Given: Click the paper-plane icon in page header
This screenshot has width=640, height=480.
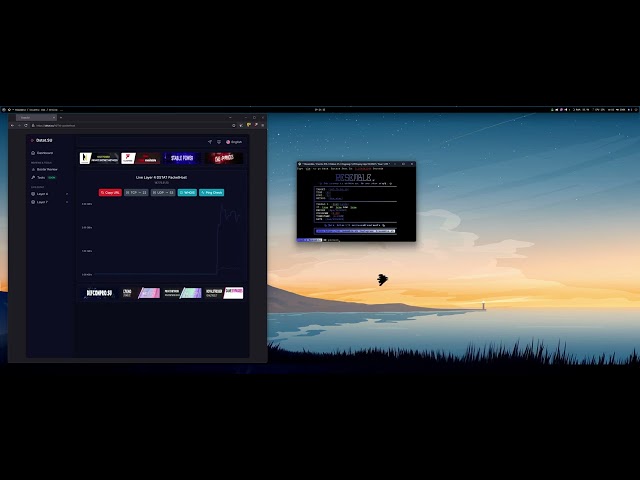Looking at the screenshot, I should [x=210, y=142].
